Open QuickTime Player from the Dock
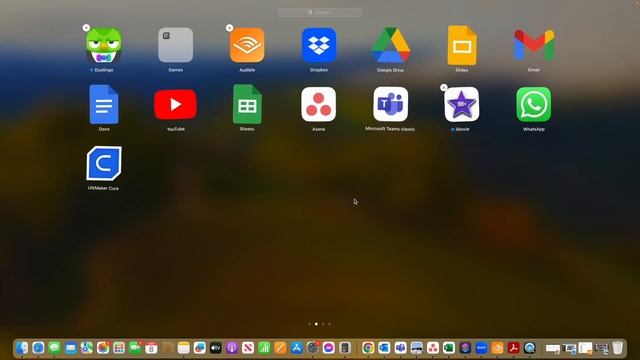 (530, 348)
